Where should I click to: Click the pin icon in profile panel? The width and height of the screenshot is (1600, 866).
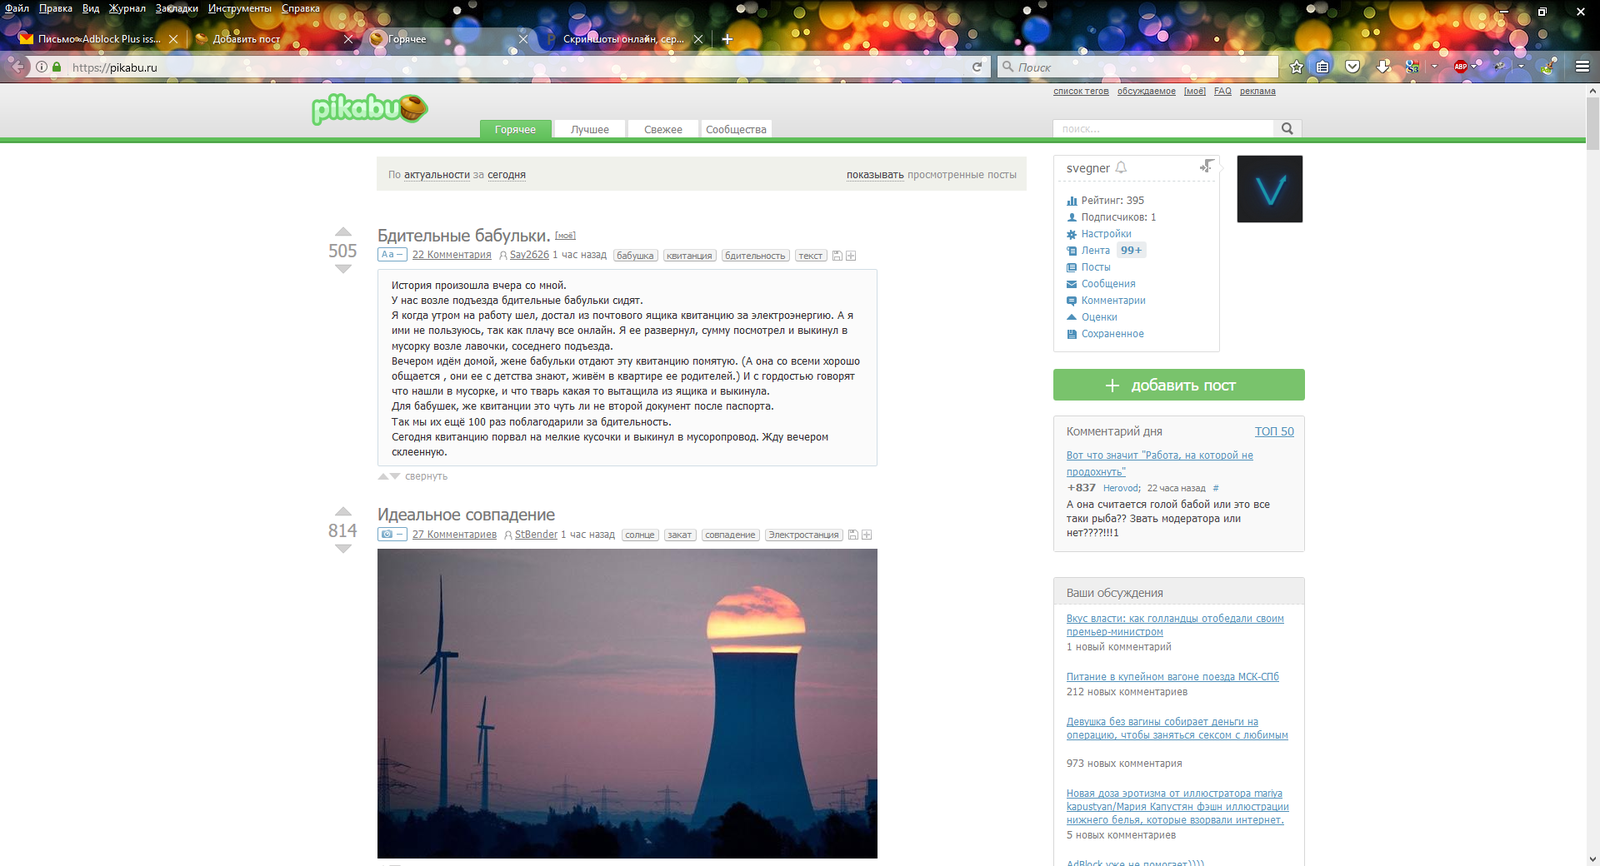(1207, 166)
